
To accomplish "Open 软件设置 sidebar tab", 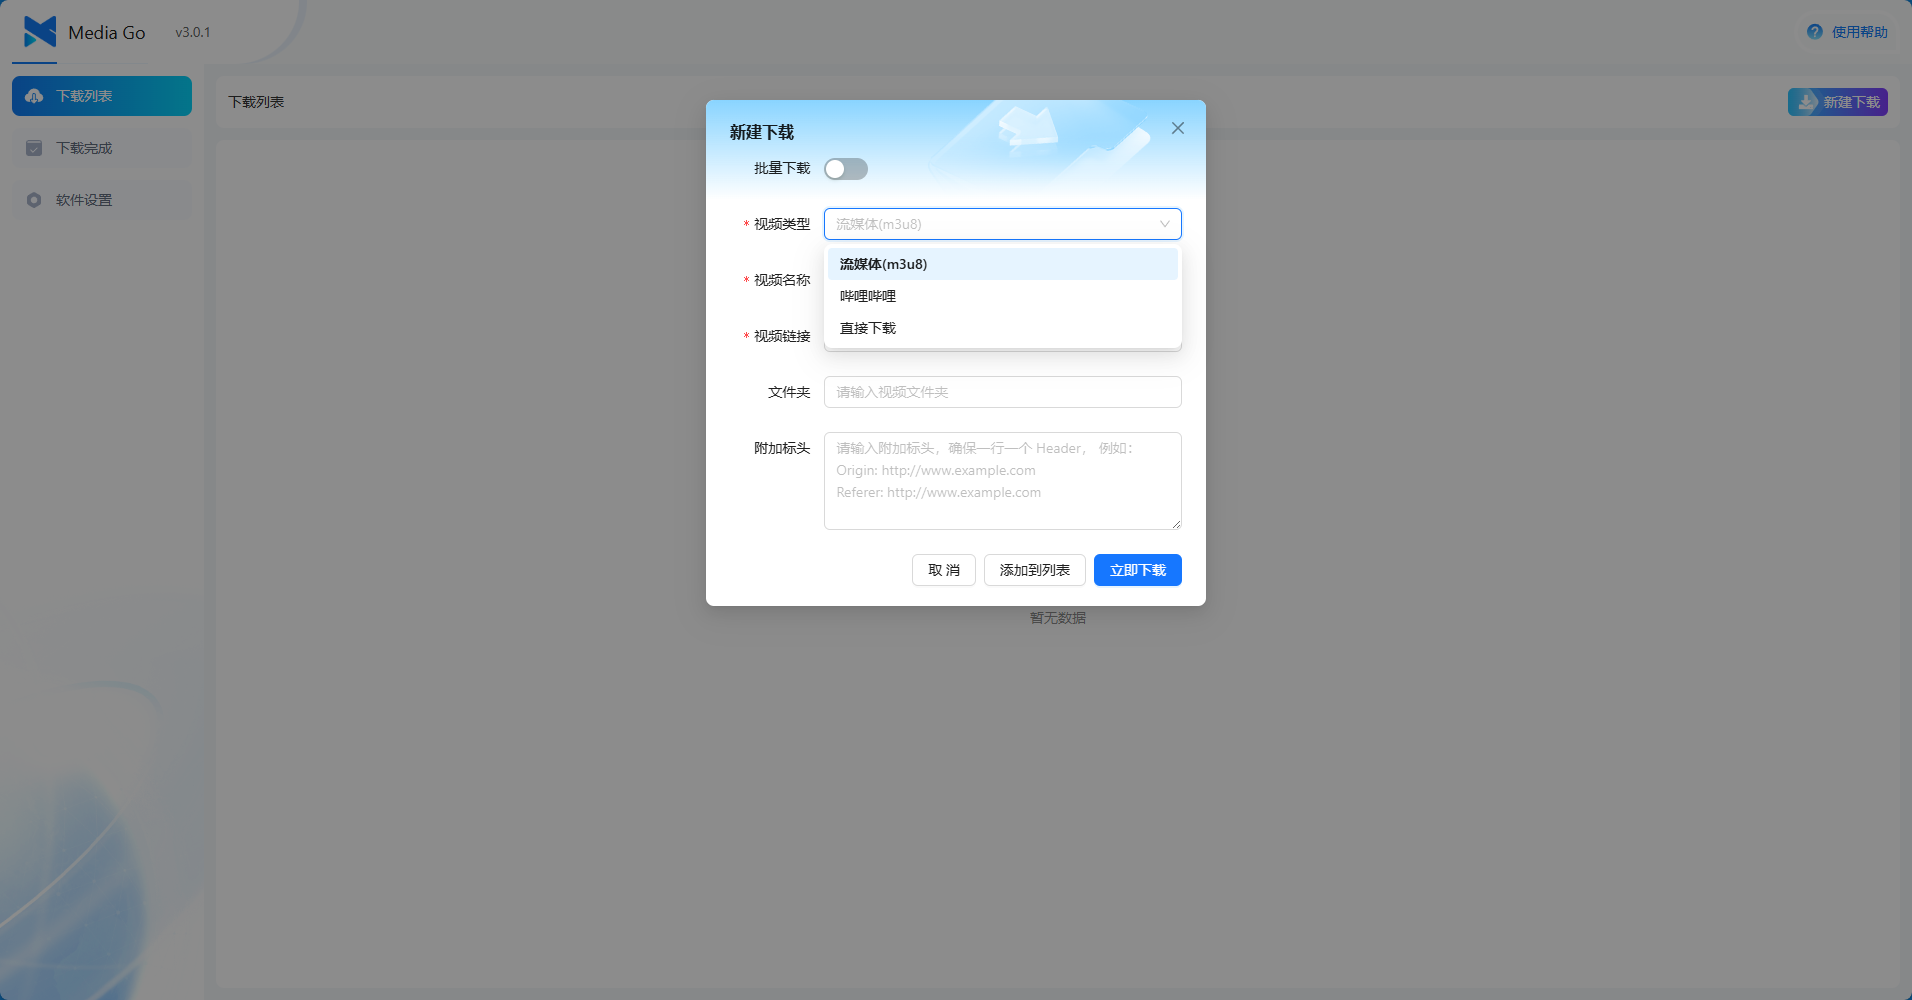I will (102, 200).
